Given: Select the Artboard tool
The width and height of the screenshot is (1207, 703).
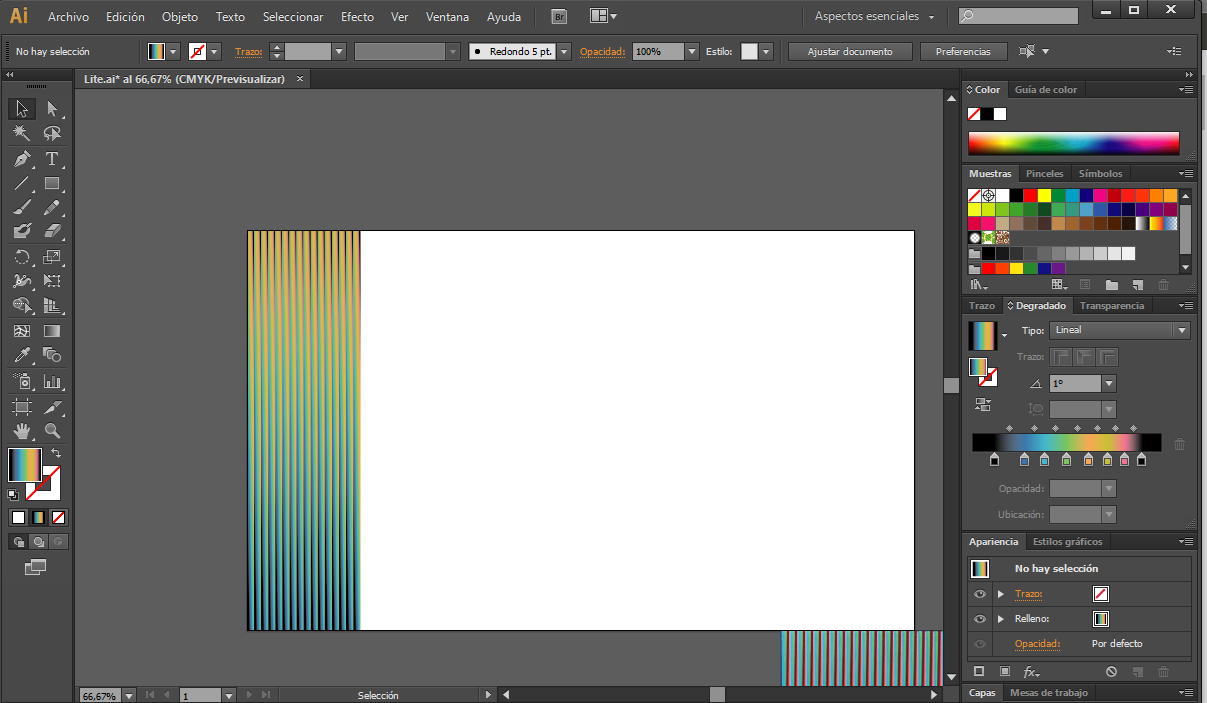Looking at the screenshot, I should point(22,406).
